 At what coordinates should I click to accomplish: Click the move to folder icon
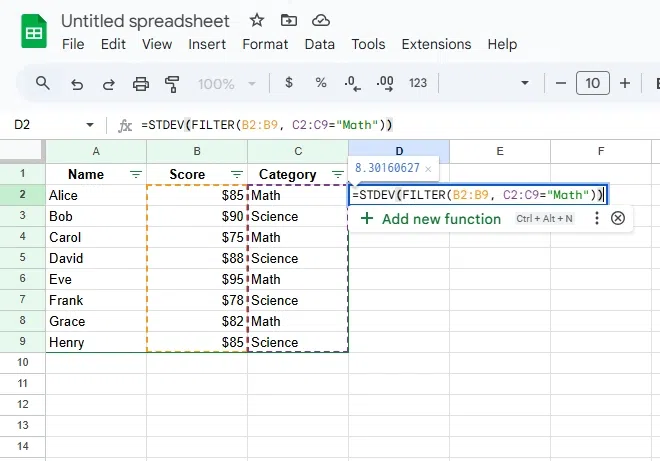pyautogui.click(x=288, y=20)
